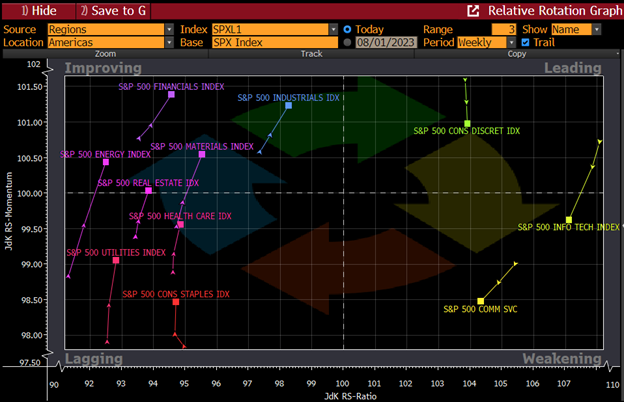
Task: Open the Source Regions dropdown
Action: point(170,29)
